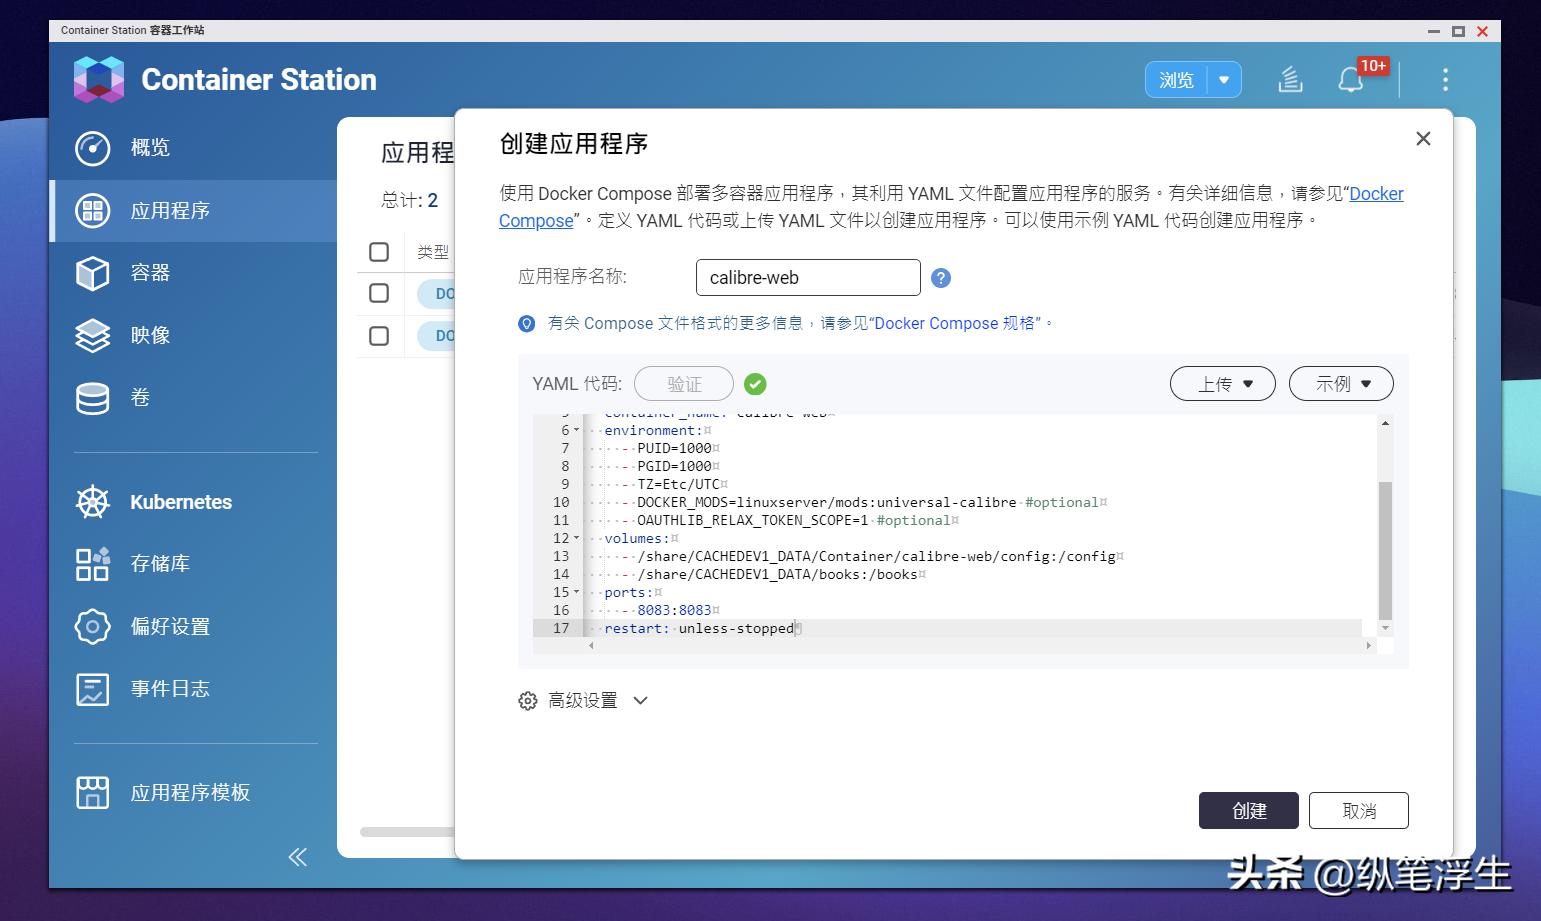This screenshot has width=1541, height=921.
Task: Collapse the volumes block fold arrow, line 12
Action: click(x=577, y=539)
